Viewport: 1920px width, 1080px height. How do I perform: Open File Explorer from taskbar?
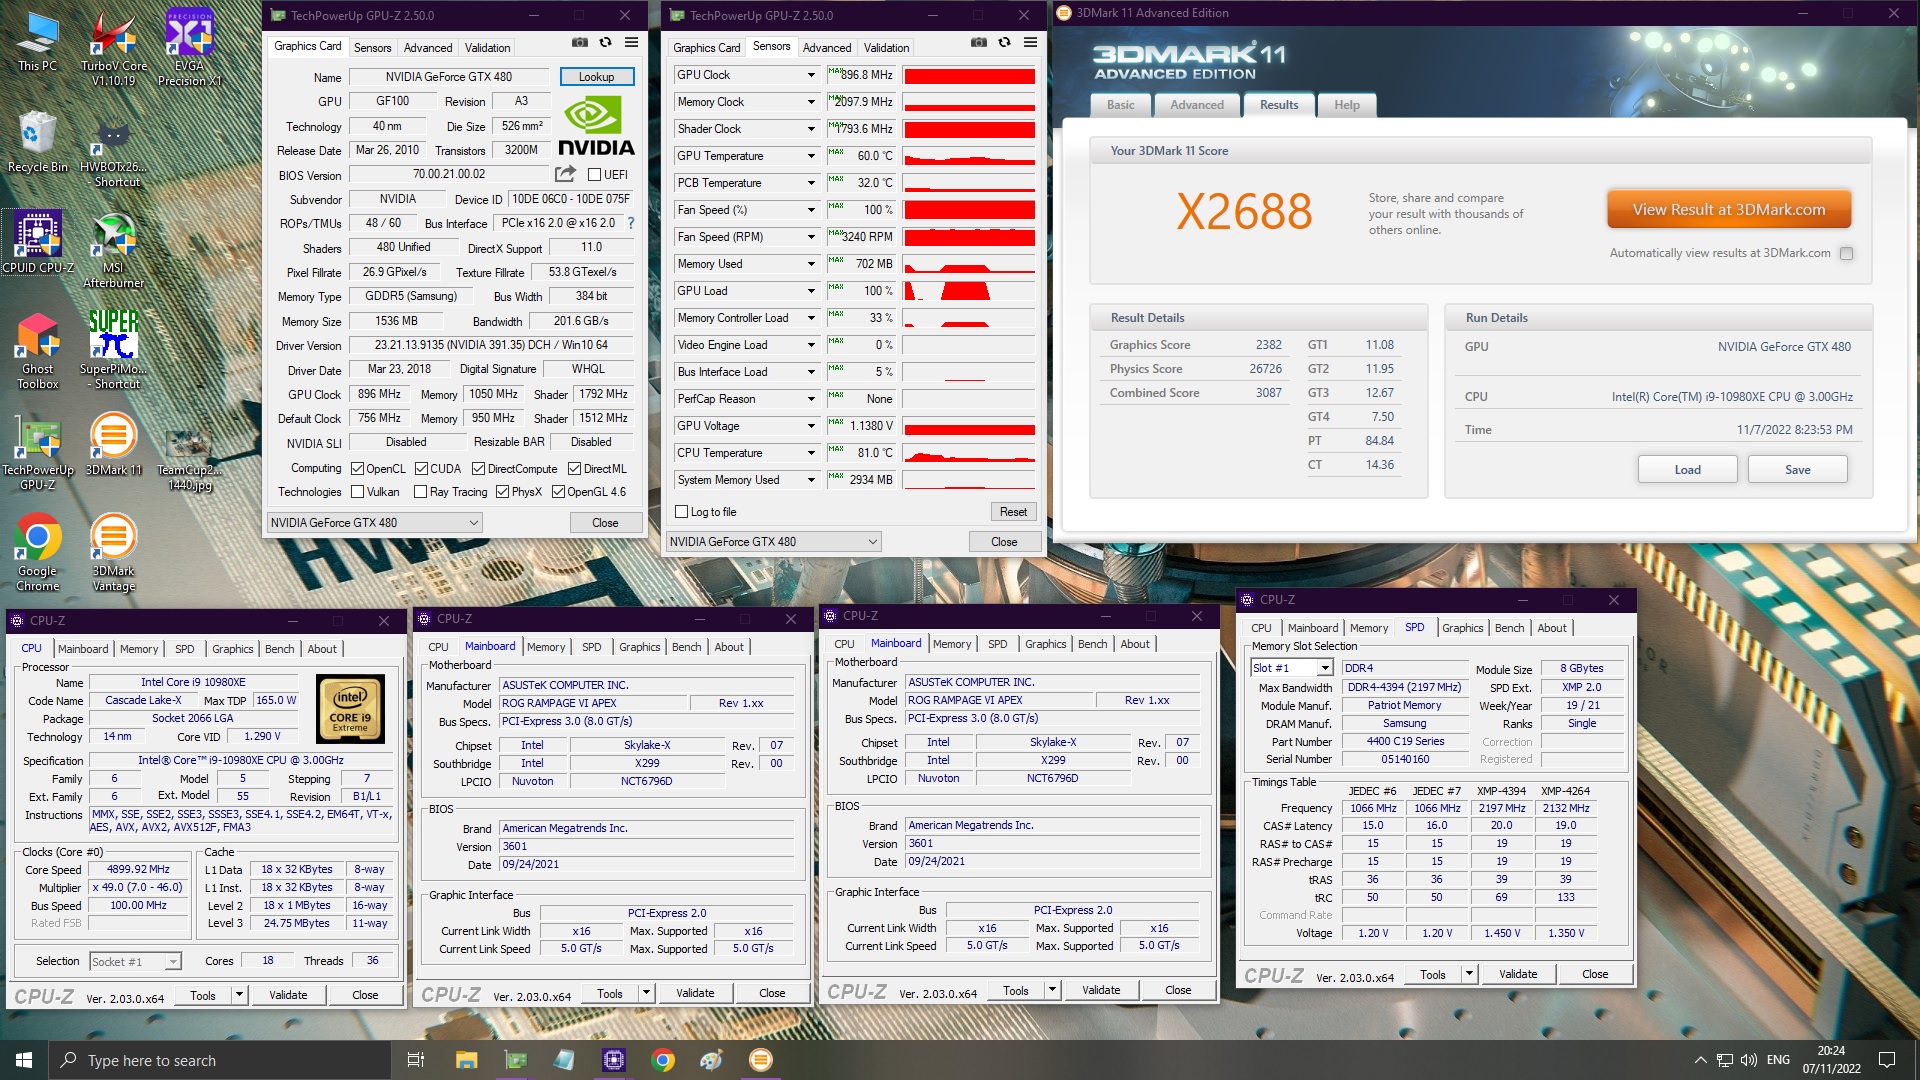click(x=466, y=1060)
